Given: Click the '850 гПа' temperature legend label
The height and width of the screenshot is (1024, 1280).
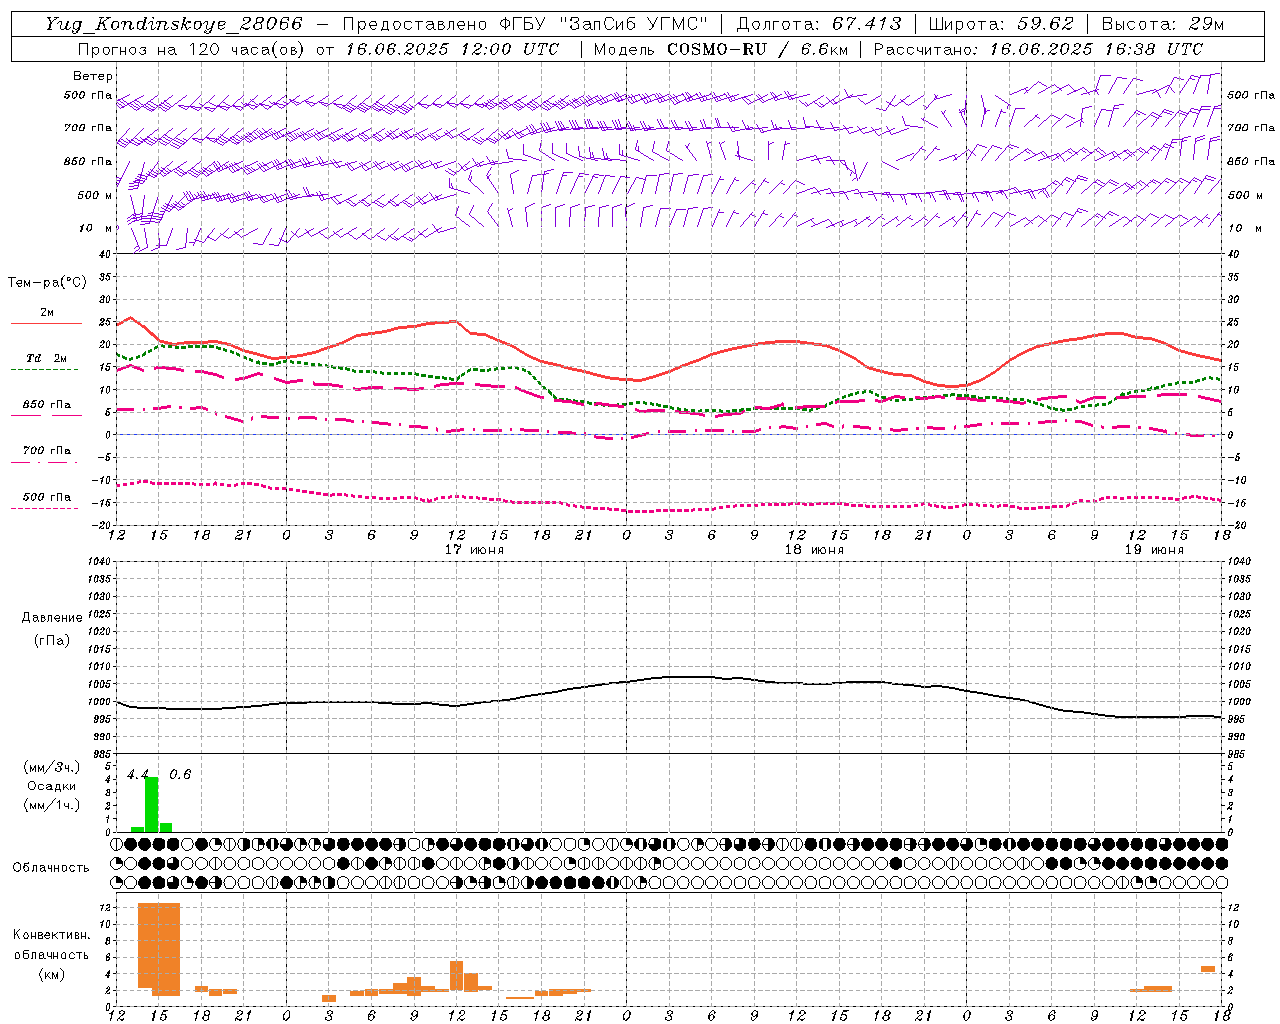Looking at the screenshot, I should pos(46,405).
